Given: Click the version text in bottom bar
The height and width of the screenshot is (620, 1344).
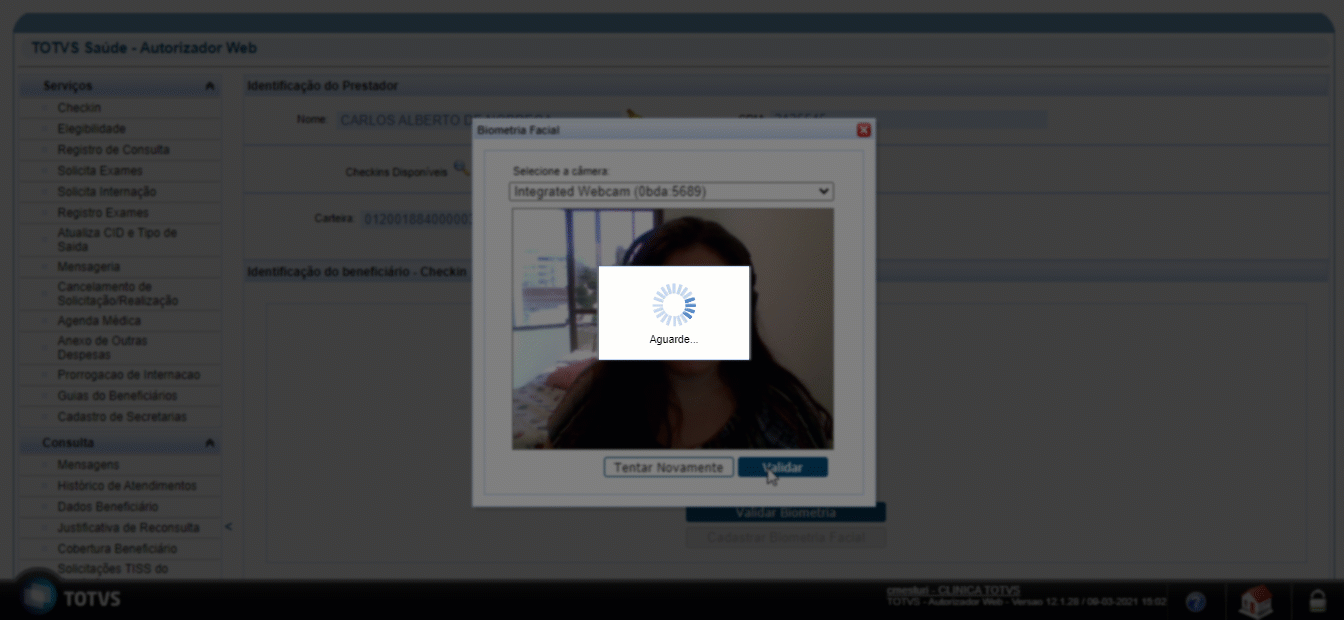Looking at the screenshot, I should 1027,602.
